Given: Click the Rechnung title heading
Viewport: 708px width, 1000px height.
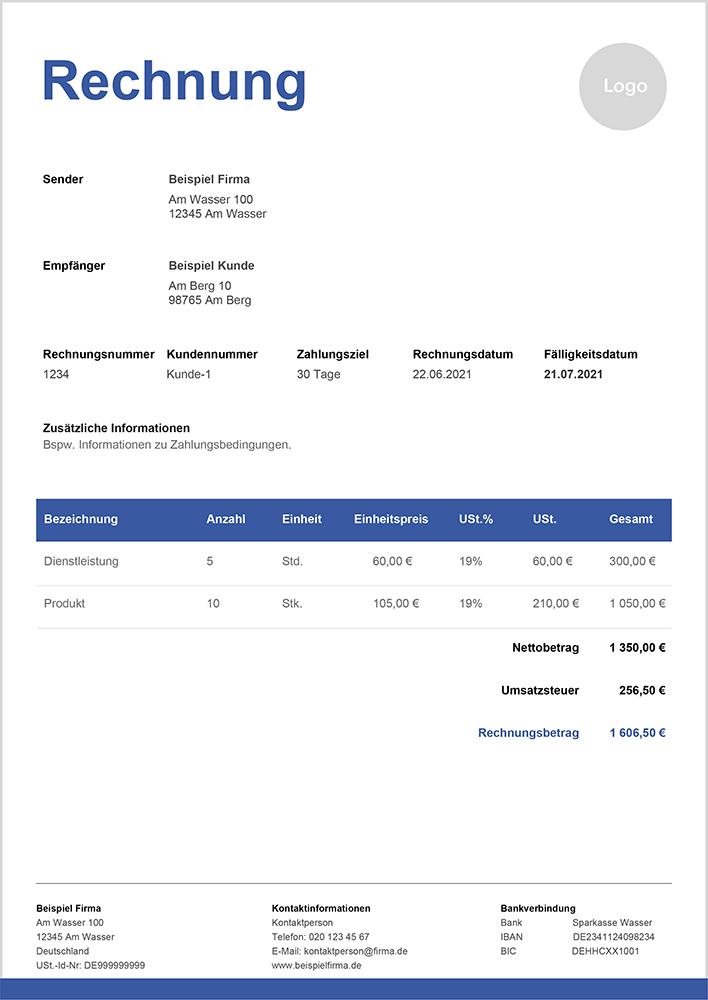Looking at the screenshot, I should coord(174,81).
